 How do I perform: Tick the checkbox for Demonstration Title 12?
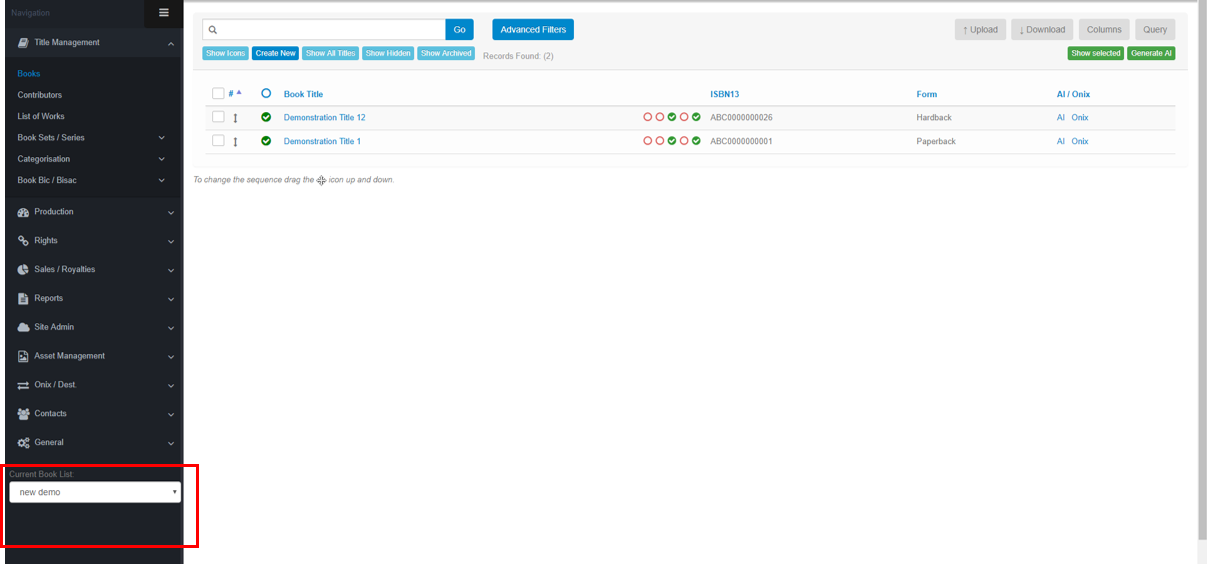(x=218, y=117)
